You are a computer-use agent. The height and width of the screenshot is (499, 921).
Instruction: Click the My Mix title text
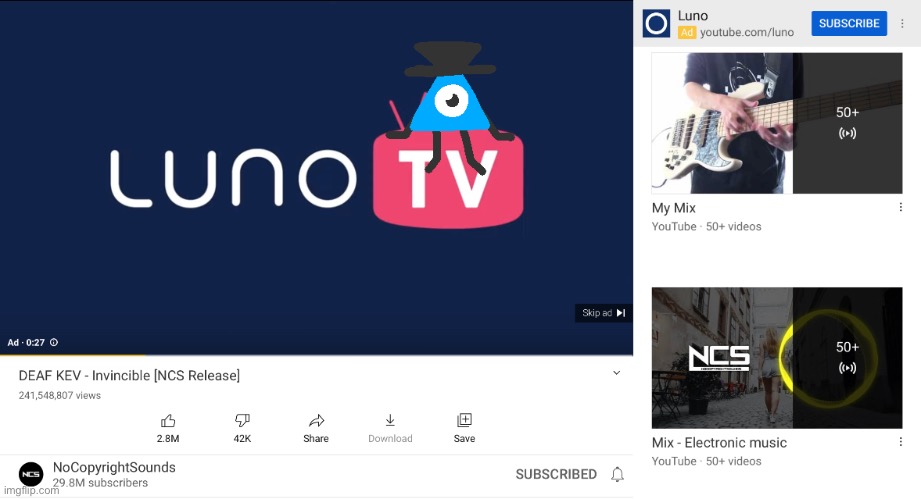tap(674, 208)
